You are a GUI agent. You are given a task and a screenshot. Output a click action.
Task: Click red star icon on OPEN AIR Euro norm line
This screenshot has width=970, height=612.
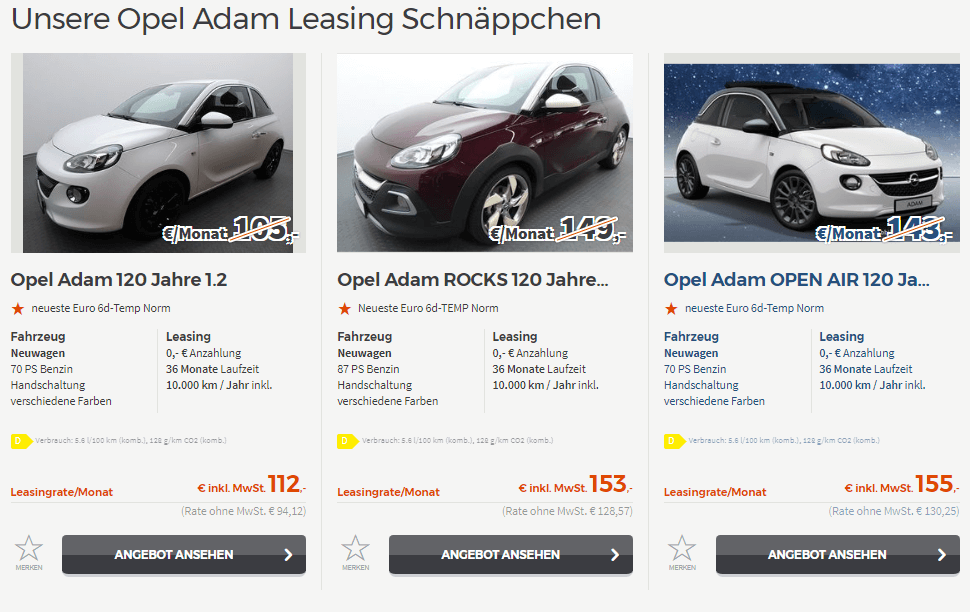point(671,308)
